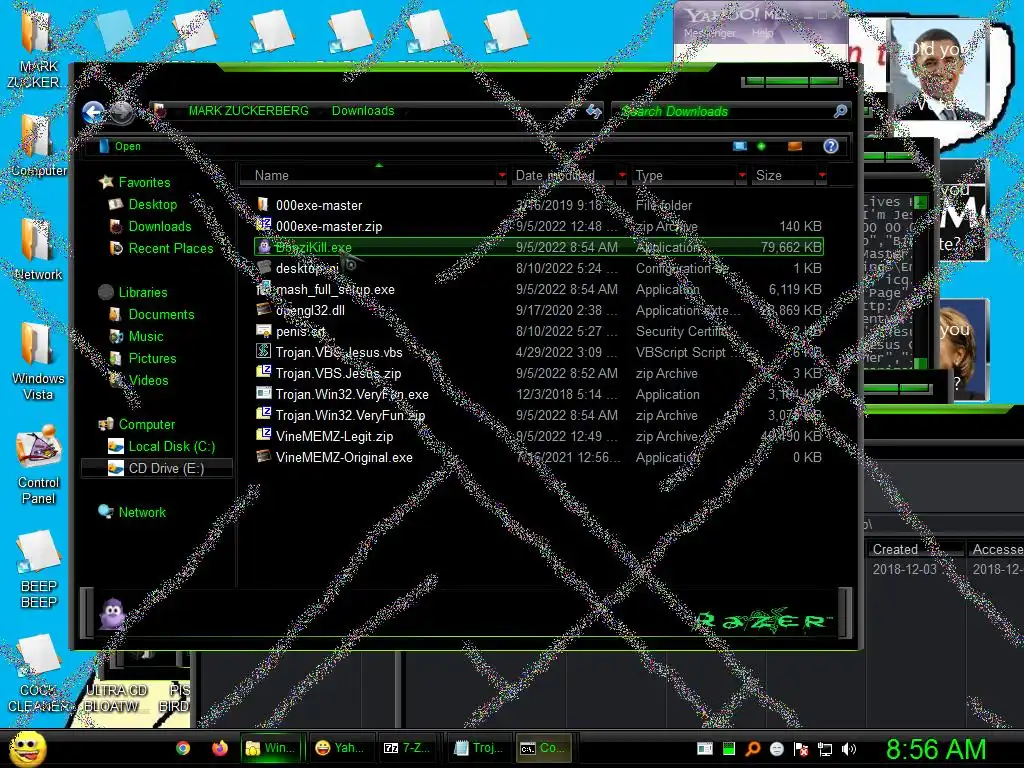Launch Firefox from the taskbar
The width and height of the screenshot is (1024, 768).
[219, 748]
